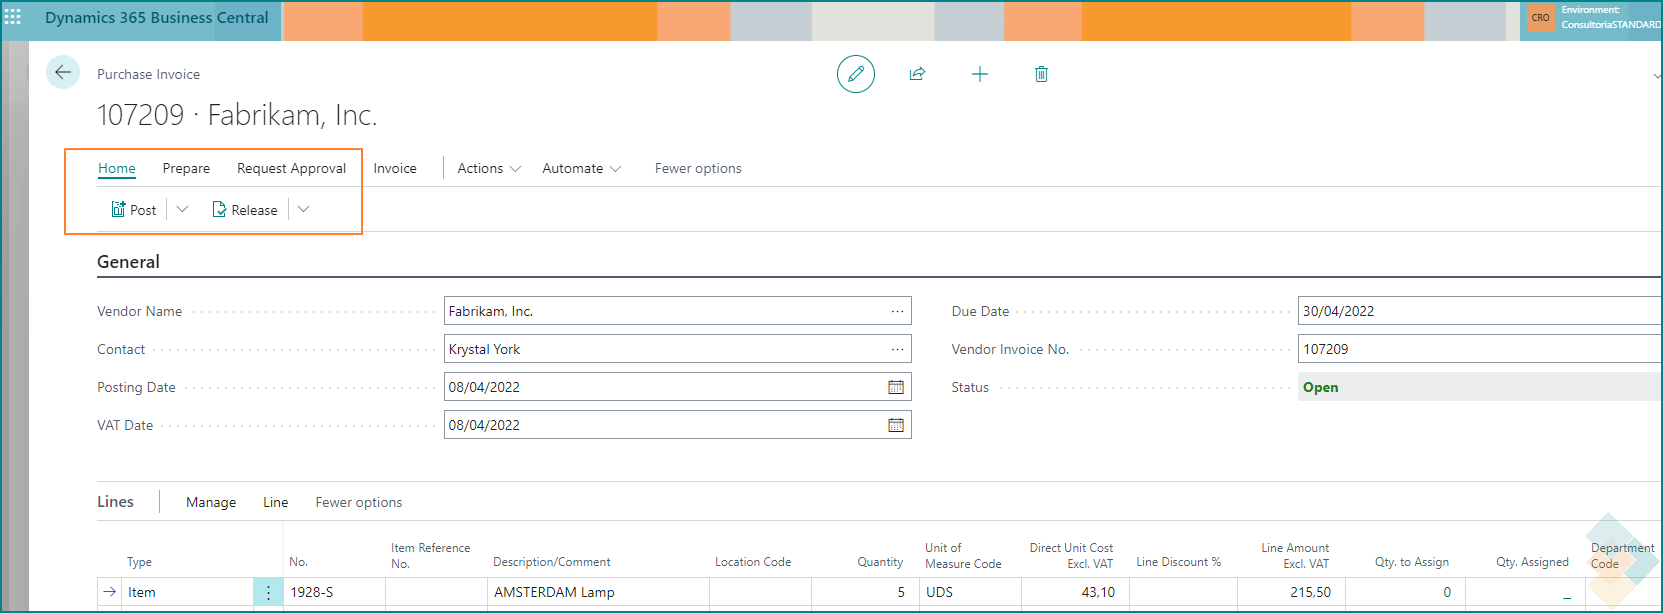Click the Item Reference No. column header
The image size is (1663, 613).
(x=430, y=556)
